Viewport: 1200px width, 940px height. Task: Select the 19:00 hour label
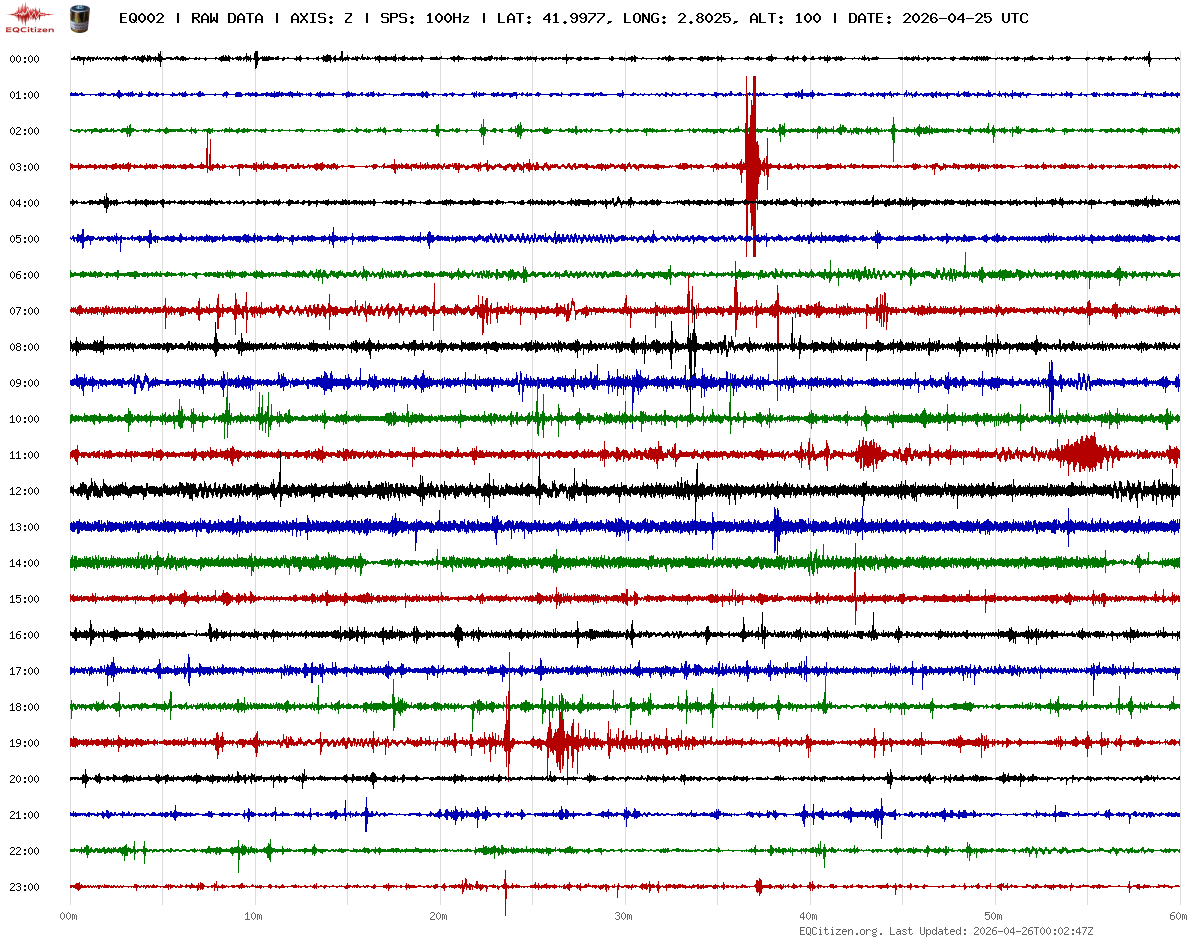24,743
